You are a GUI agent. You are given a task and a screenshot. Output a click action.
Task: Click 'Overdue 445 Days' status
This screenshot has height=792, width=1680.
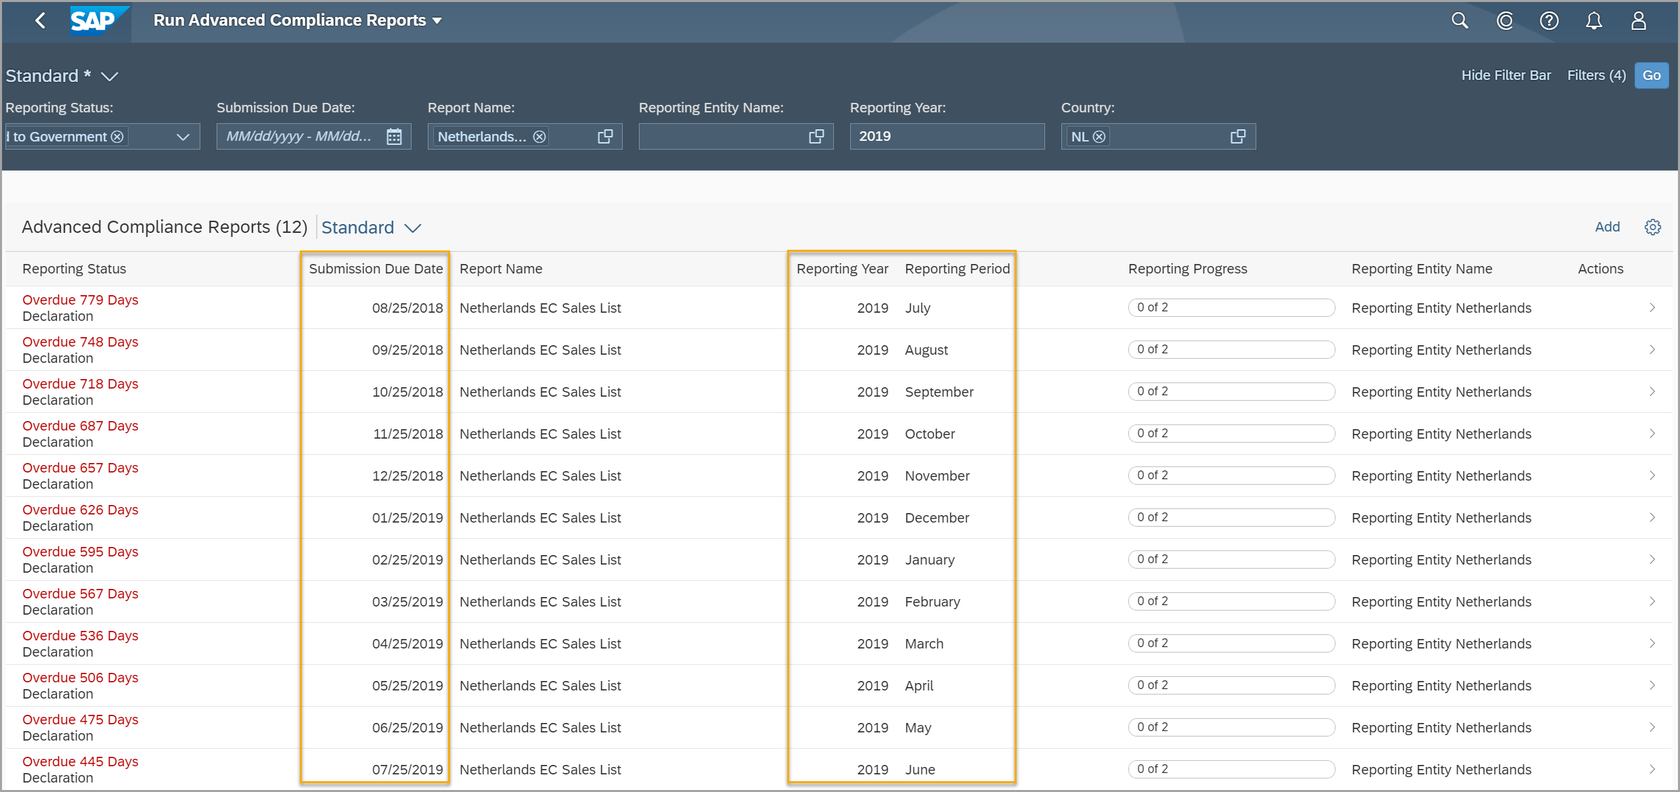tap(80, 762)
